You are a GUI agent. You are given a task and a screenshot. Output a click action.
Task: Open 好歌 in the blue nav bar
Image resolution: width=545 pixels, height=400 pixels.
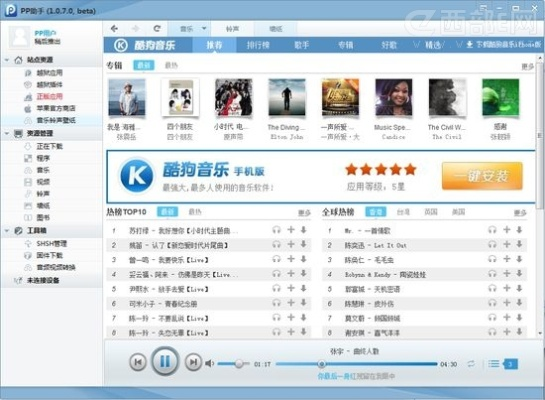389,45
